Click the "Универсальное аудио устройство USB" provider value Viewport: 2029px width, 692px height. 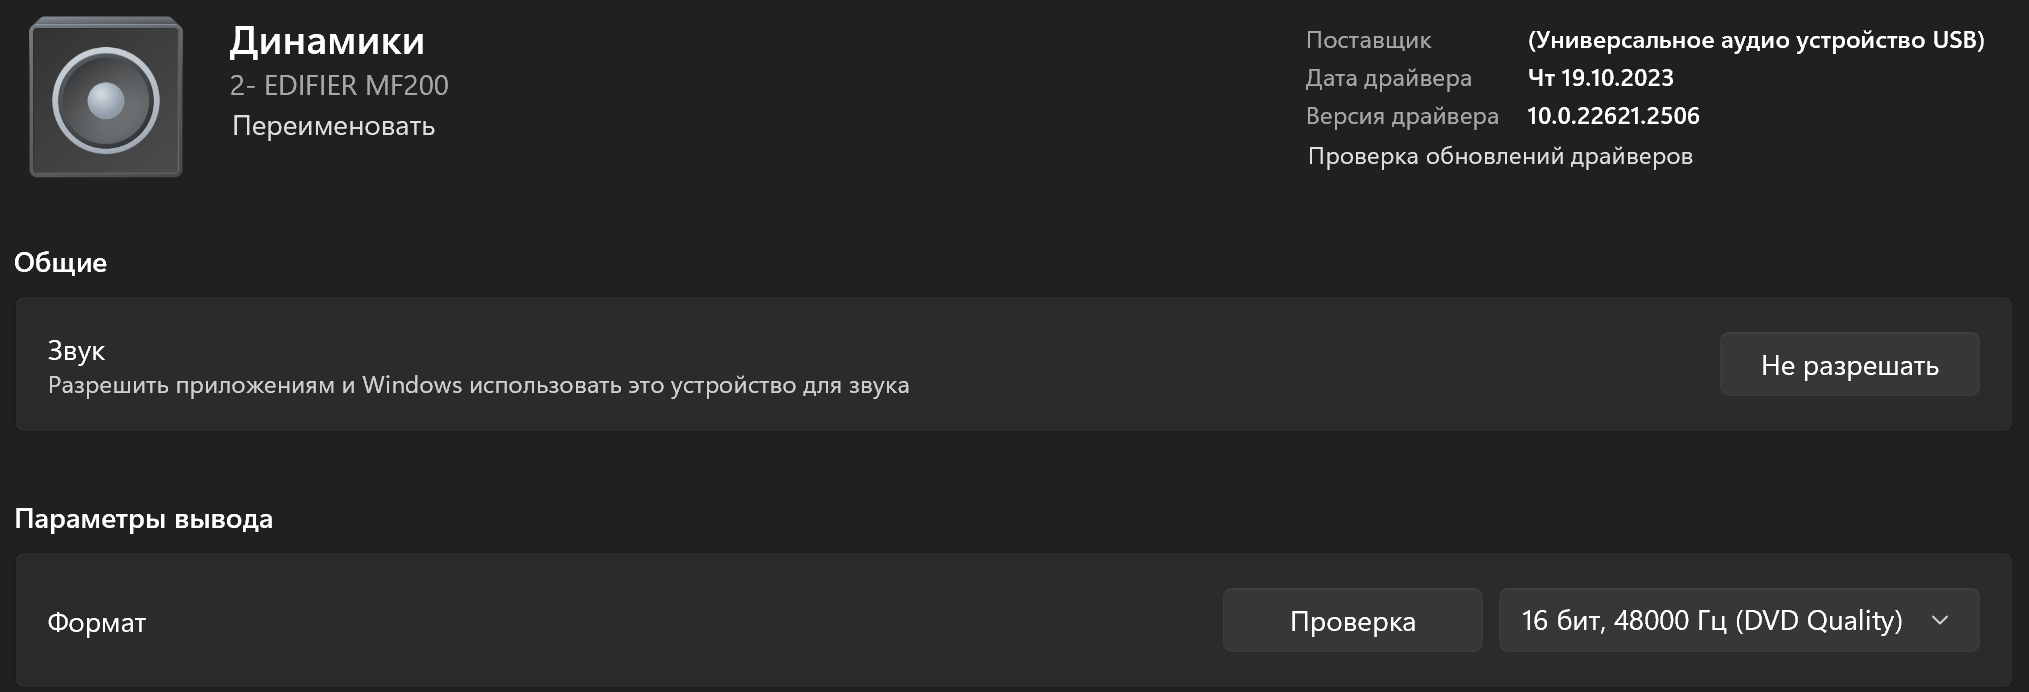click(1755, 40)
